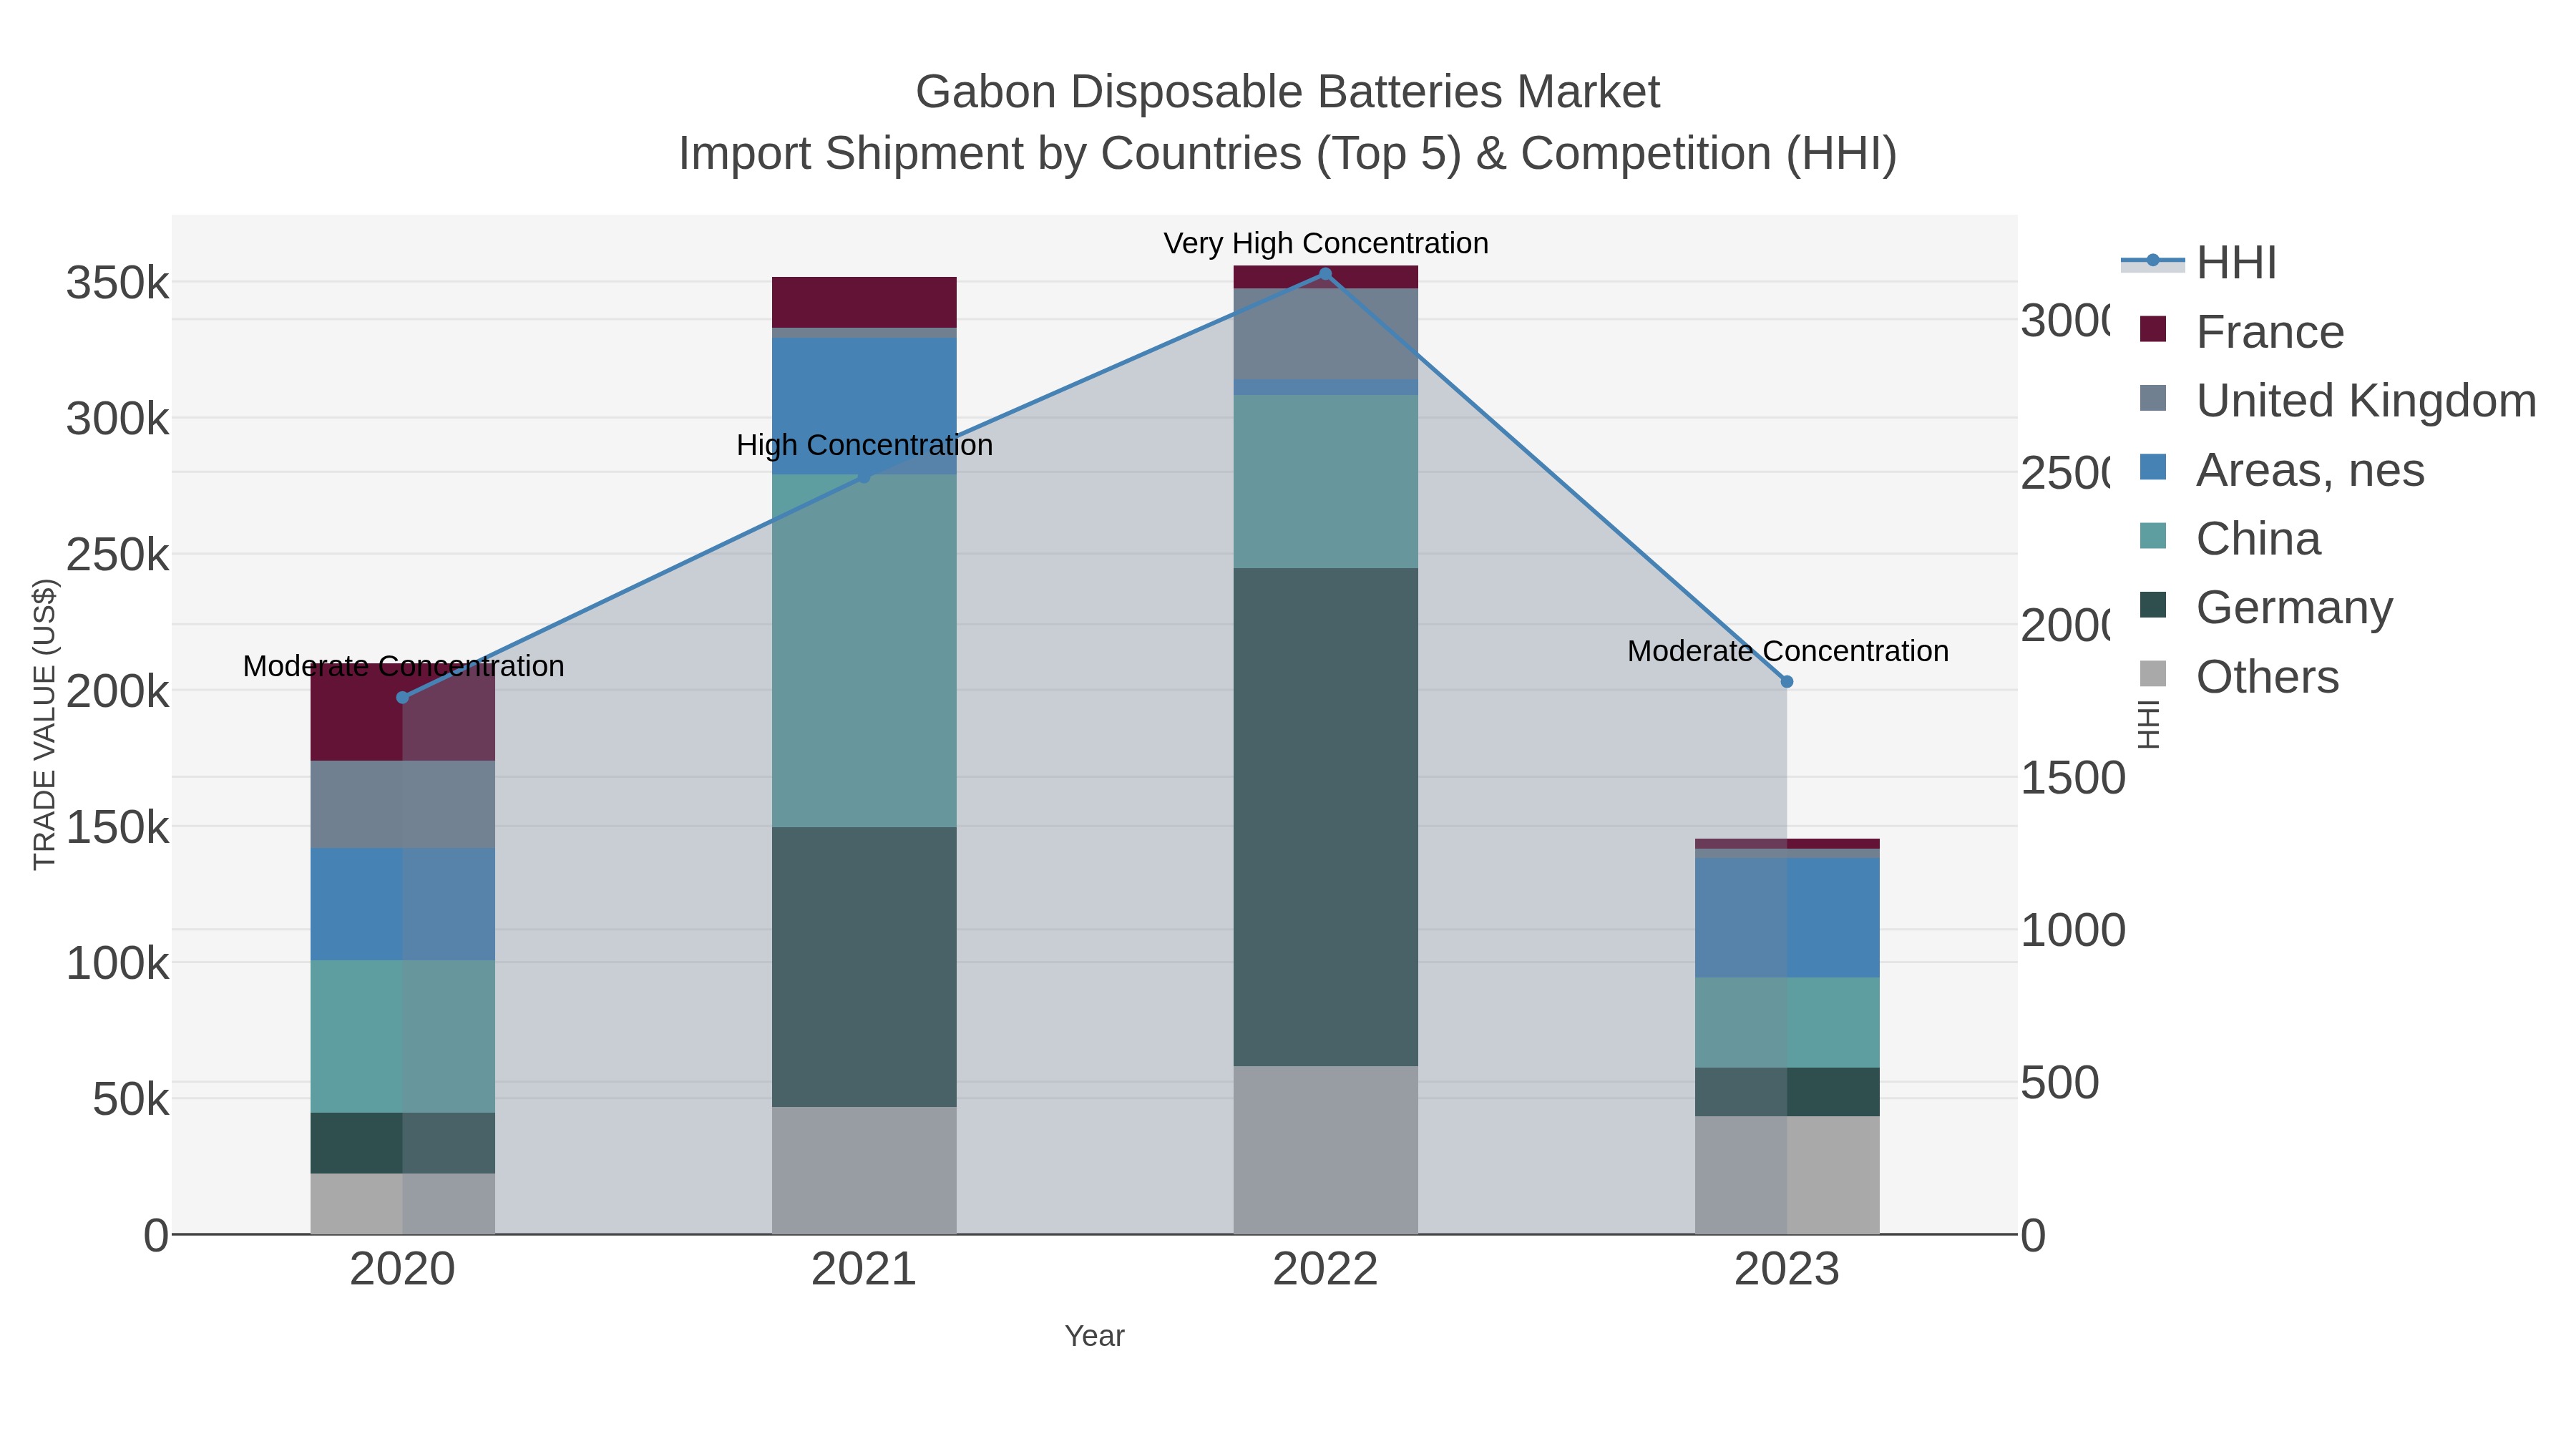Click the 200k y-axis tick label
Screen dimensions: 2576x1449
pyautogui.click(x=118, y=691)
